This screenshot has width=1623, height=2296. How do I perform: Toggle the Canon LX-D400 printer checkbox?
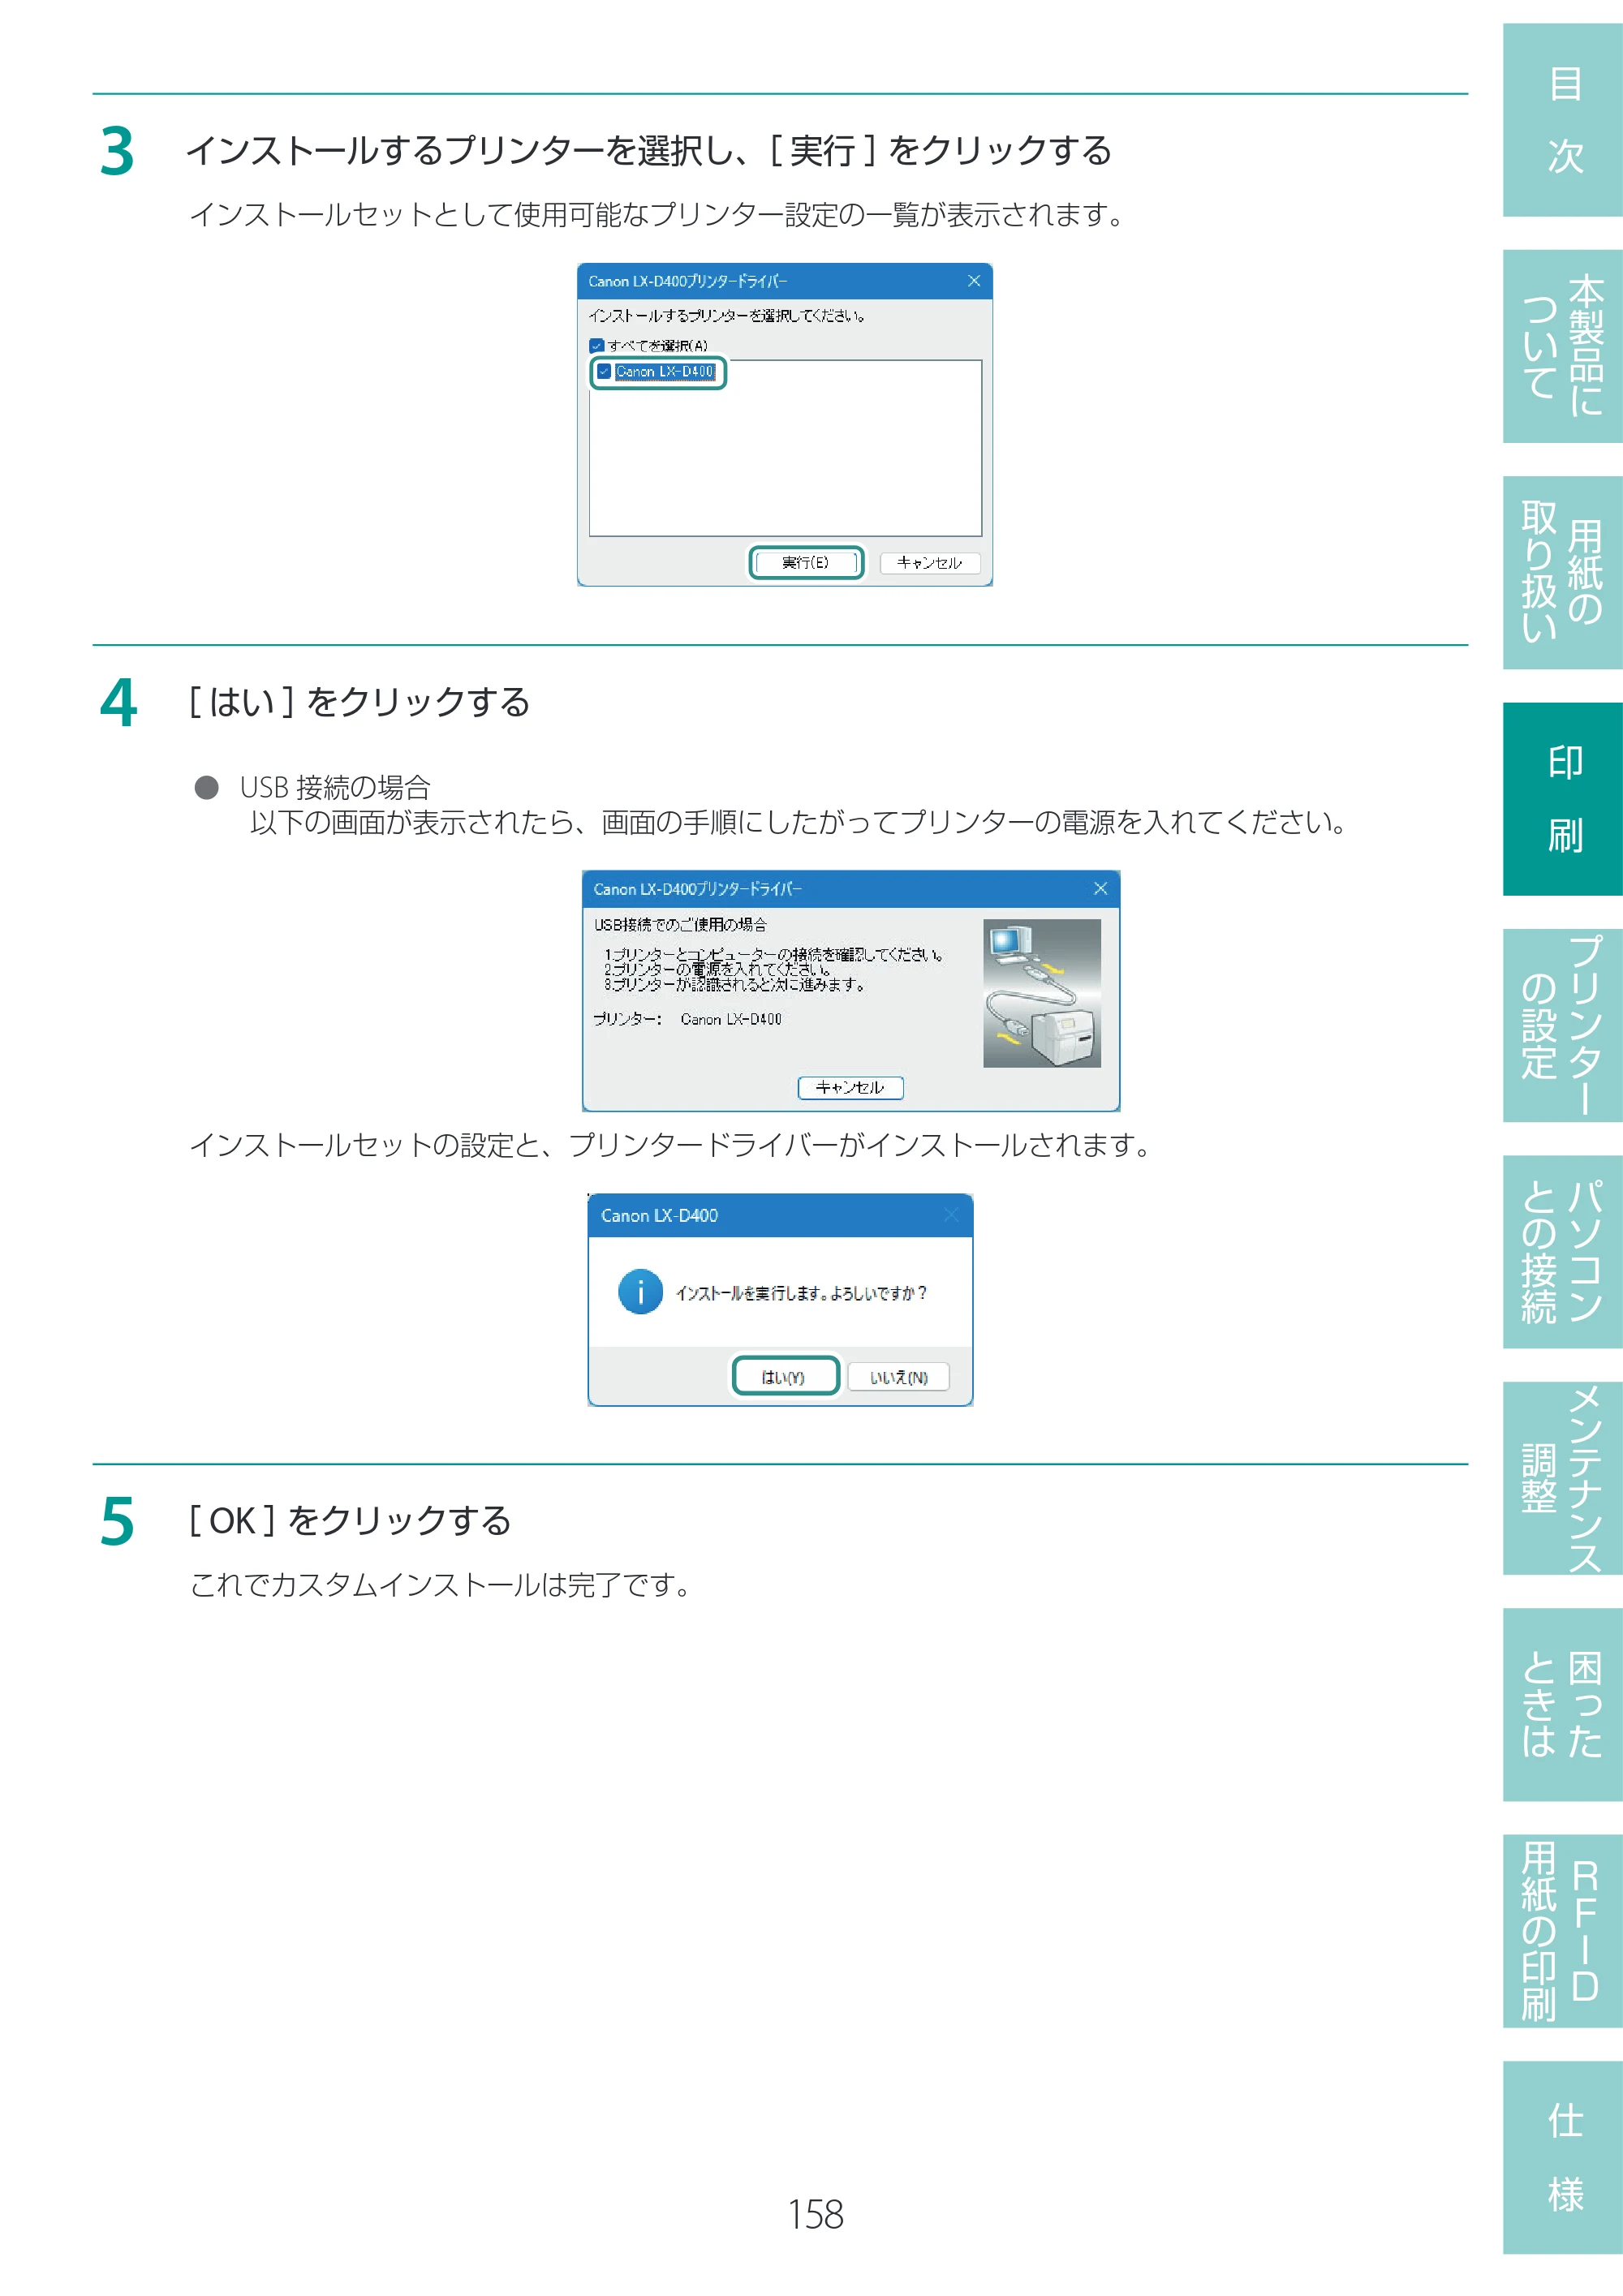point(604,371)
